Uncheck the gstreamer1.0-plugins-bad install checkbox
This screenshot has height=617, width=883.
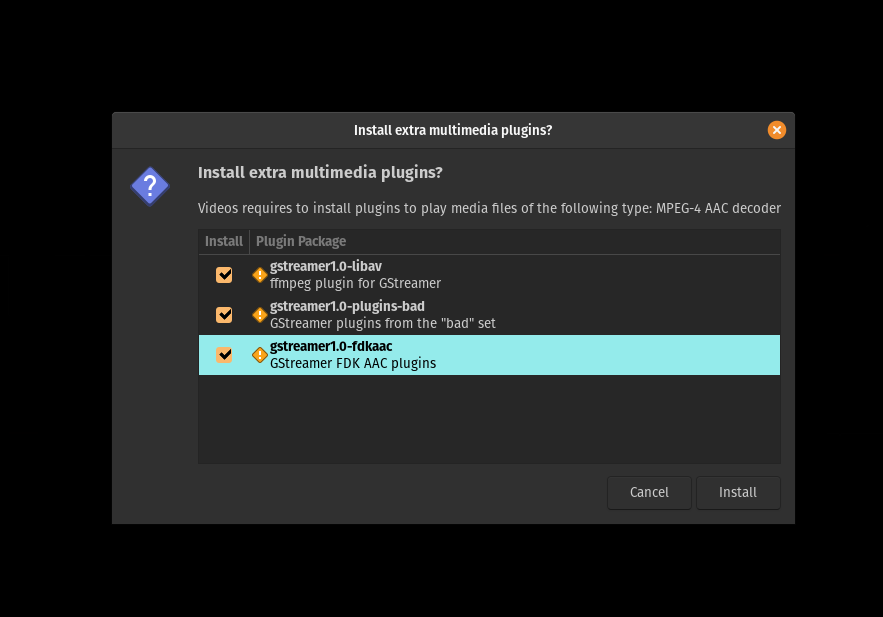224,315
